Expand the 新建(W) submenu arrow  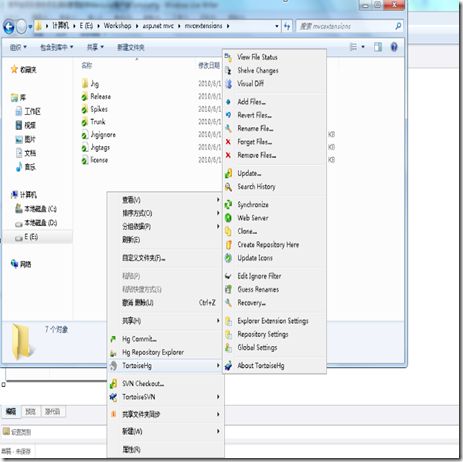tap(218, 431)
